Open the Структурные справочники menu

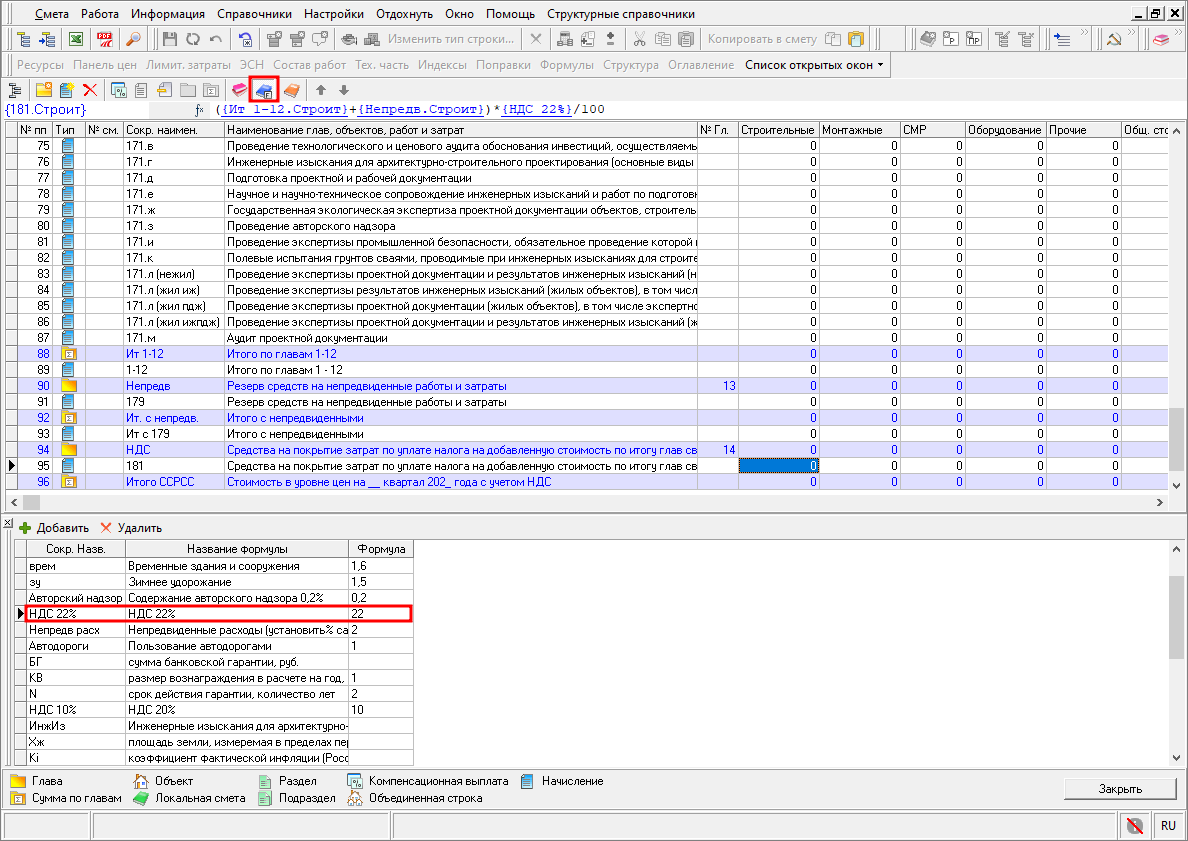pos(620,14)
